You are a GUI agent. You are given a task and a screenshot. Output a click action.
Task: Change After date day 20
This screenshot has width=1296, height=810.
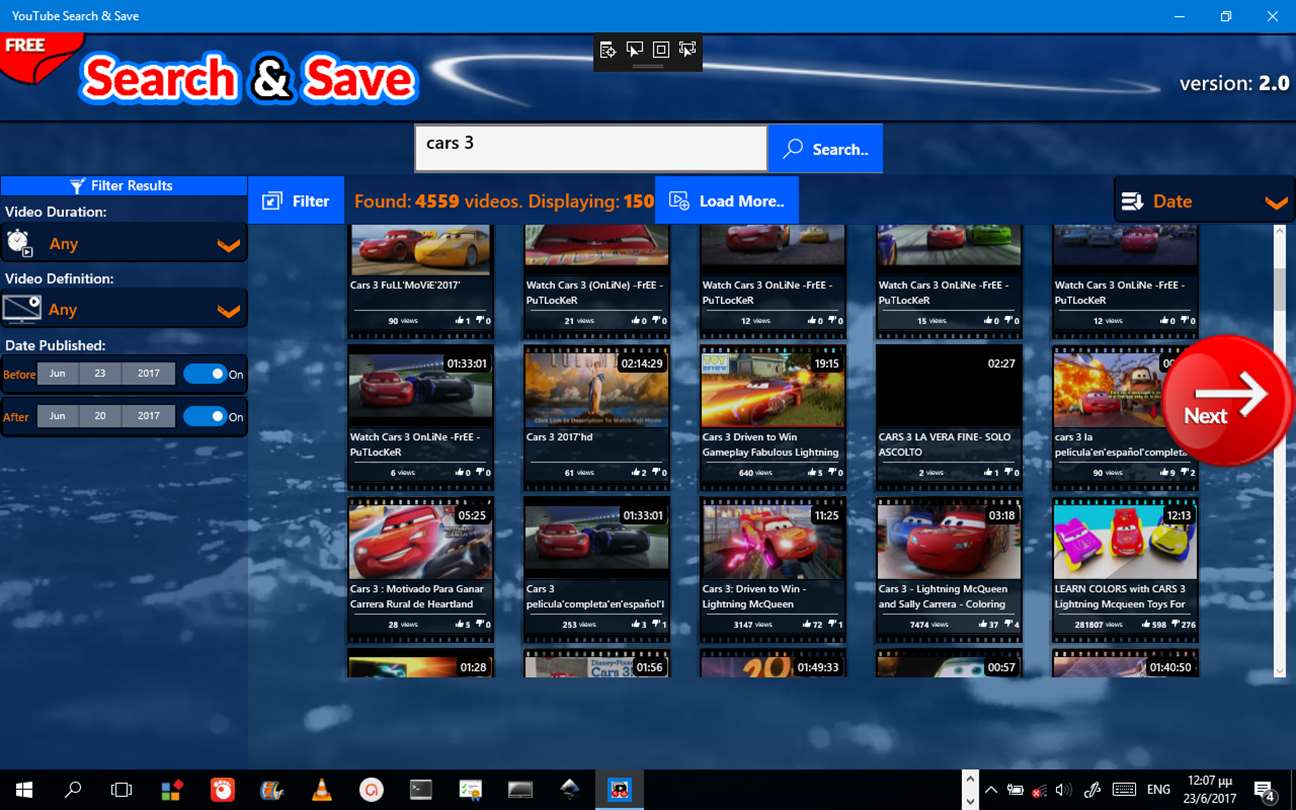point(100,416)
